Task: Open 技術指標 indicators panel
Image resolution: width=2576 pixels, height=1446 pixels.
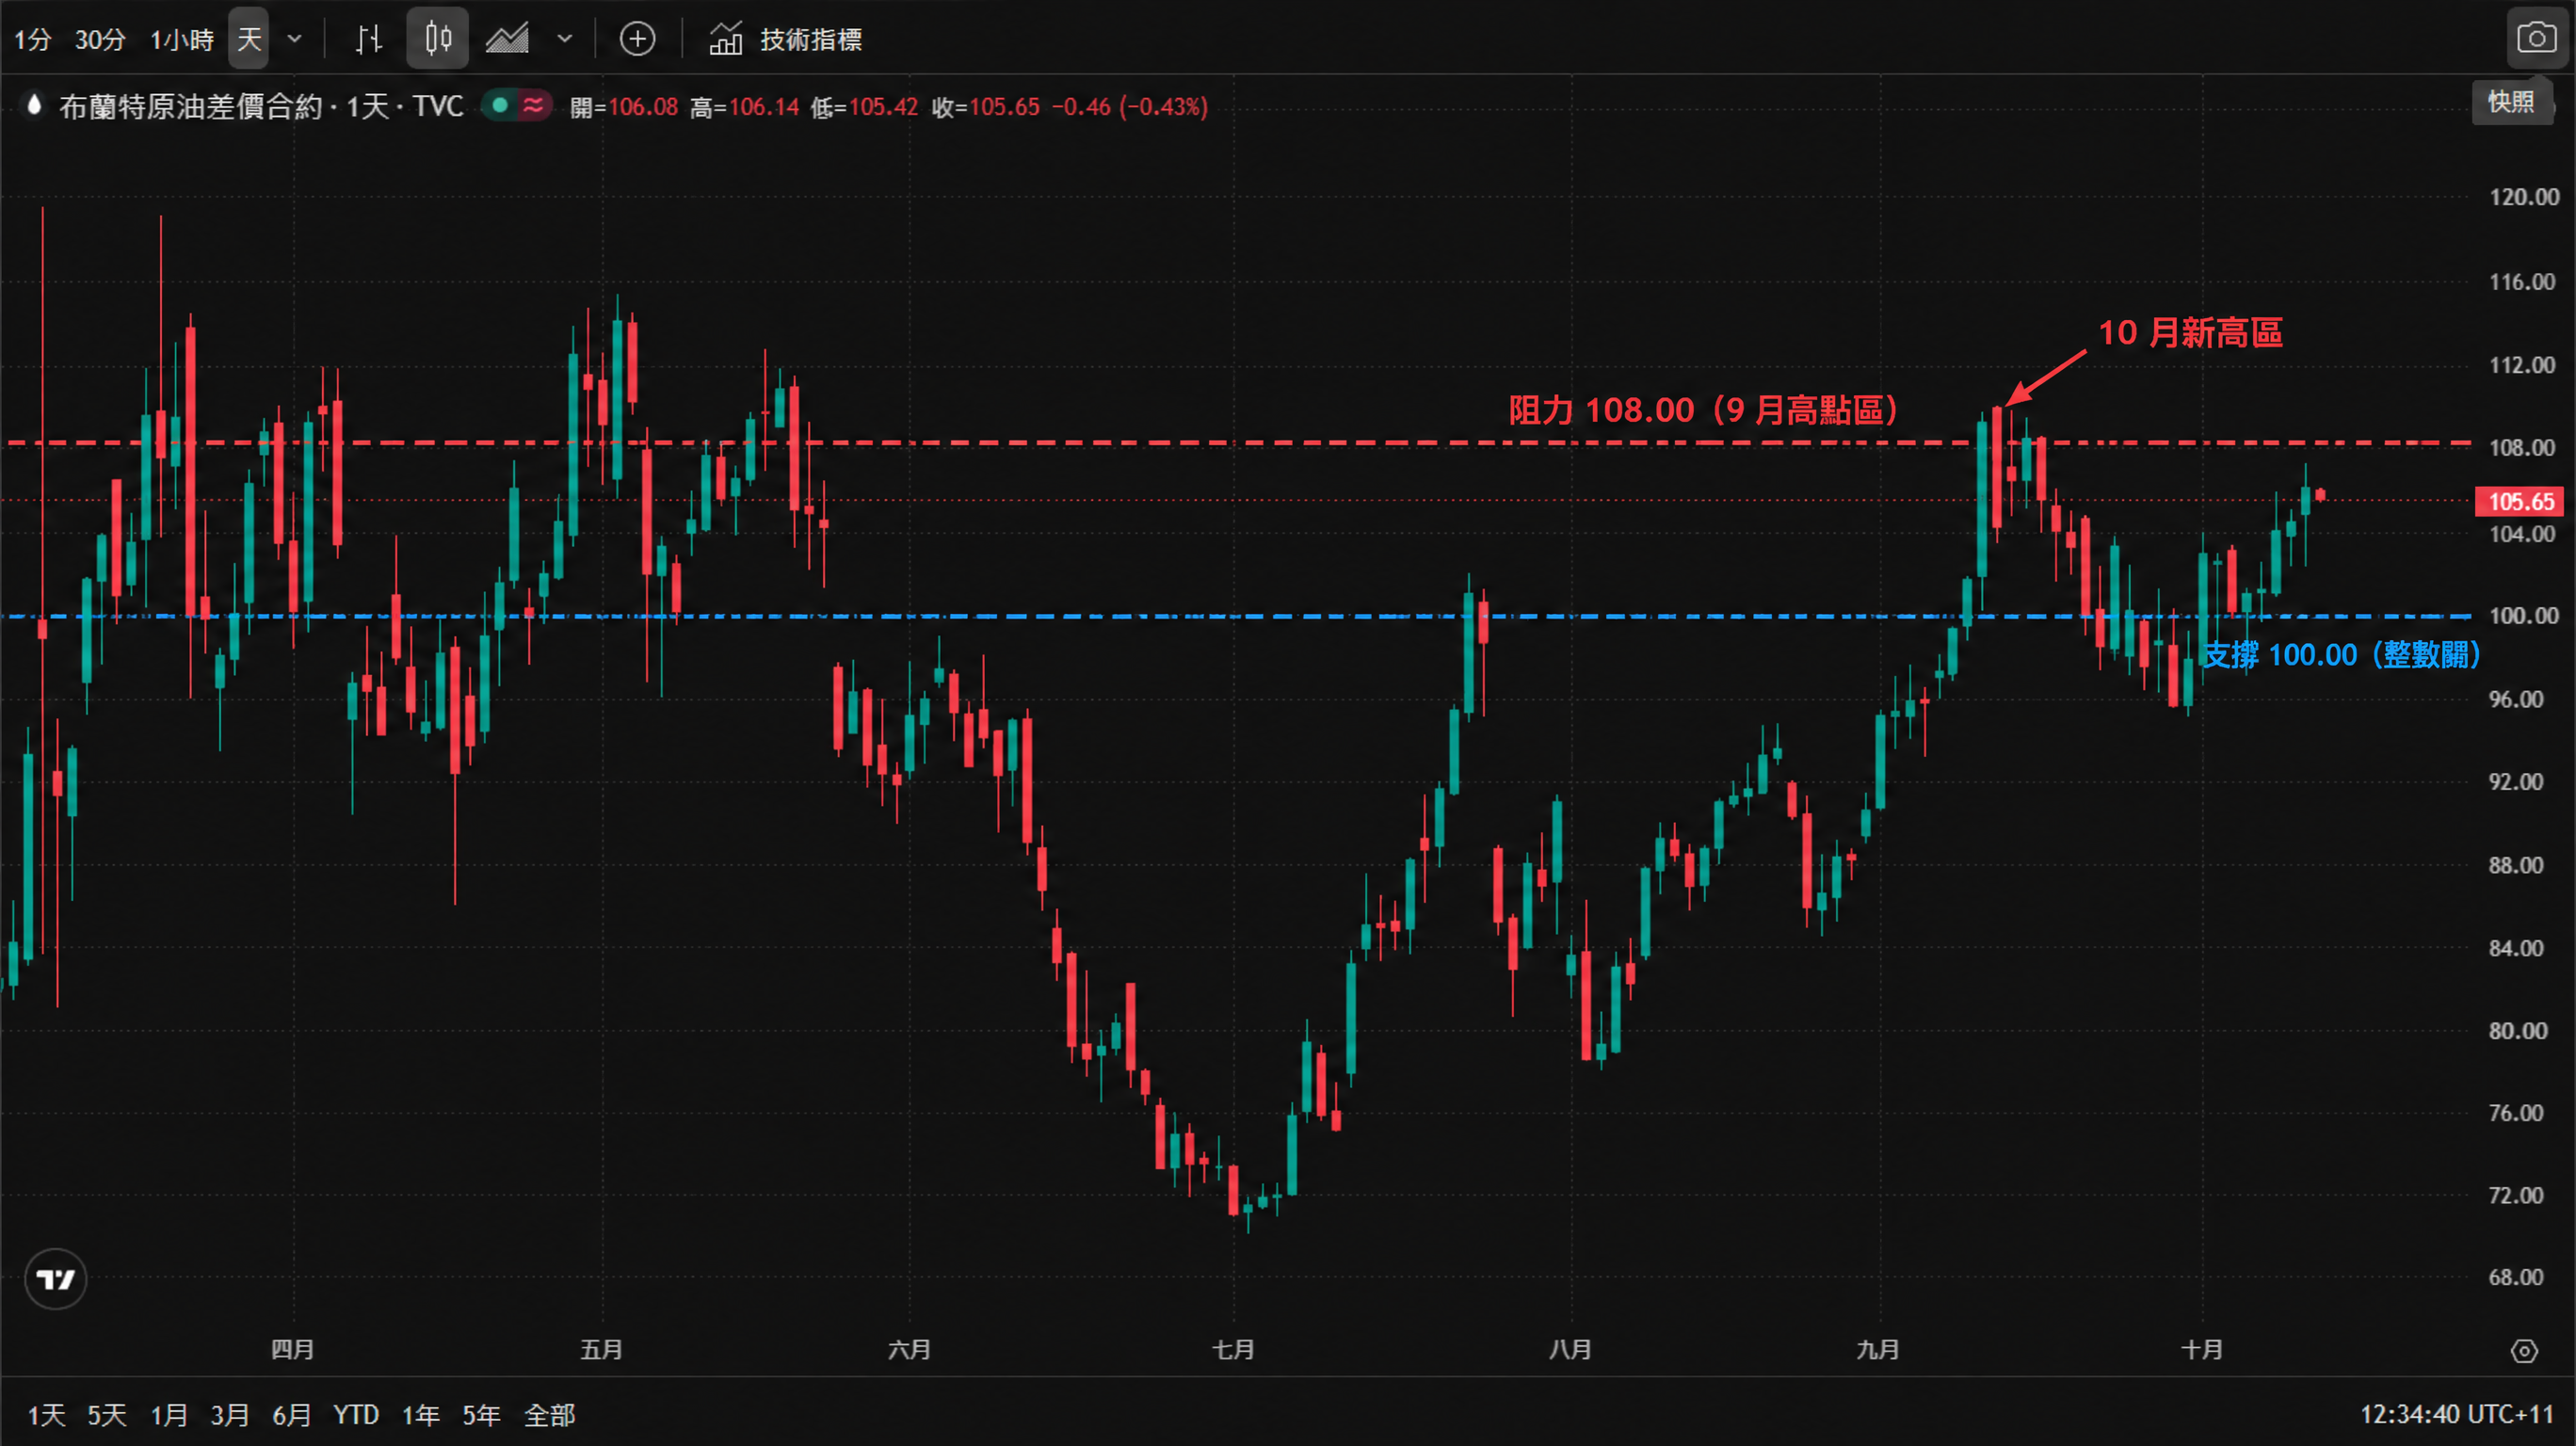Action: coord(786,39)
